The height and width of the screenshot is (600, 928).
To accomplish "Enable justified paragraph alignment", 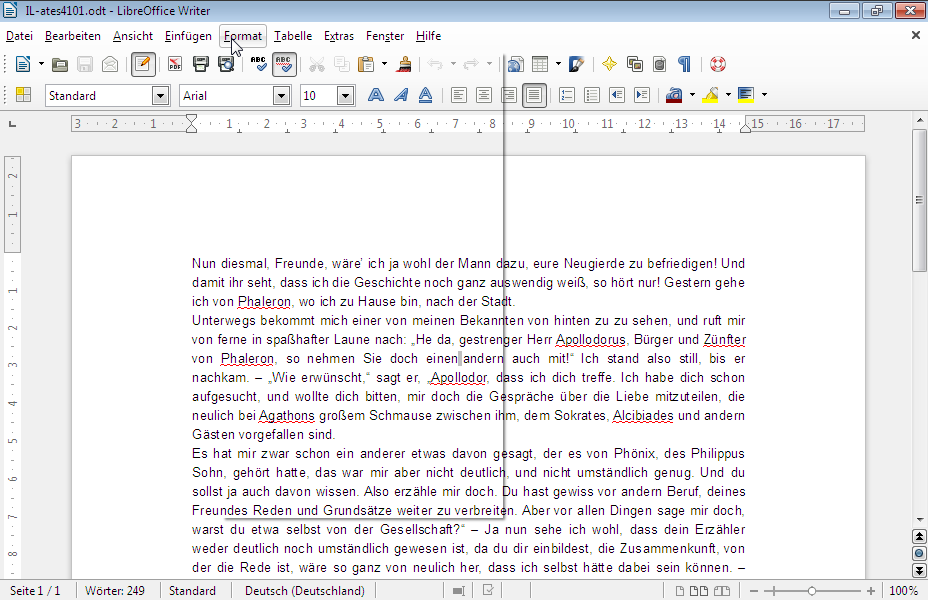I will point(534,95).
